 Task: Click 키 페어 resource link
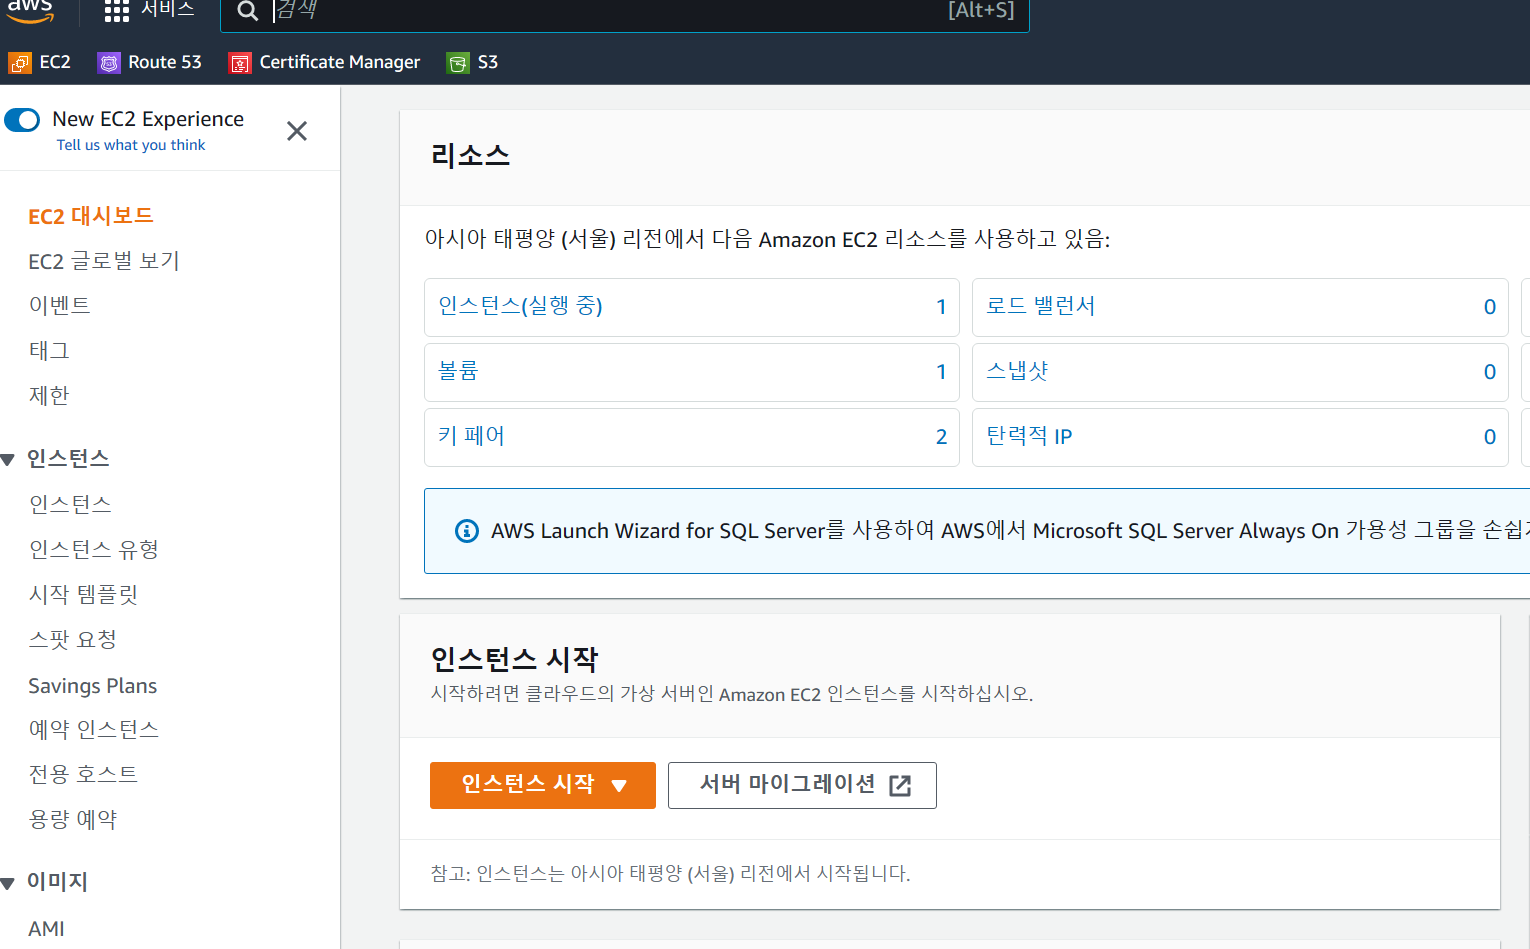coord(471,436)
